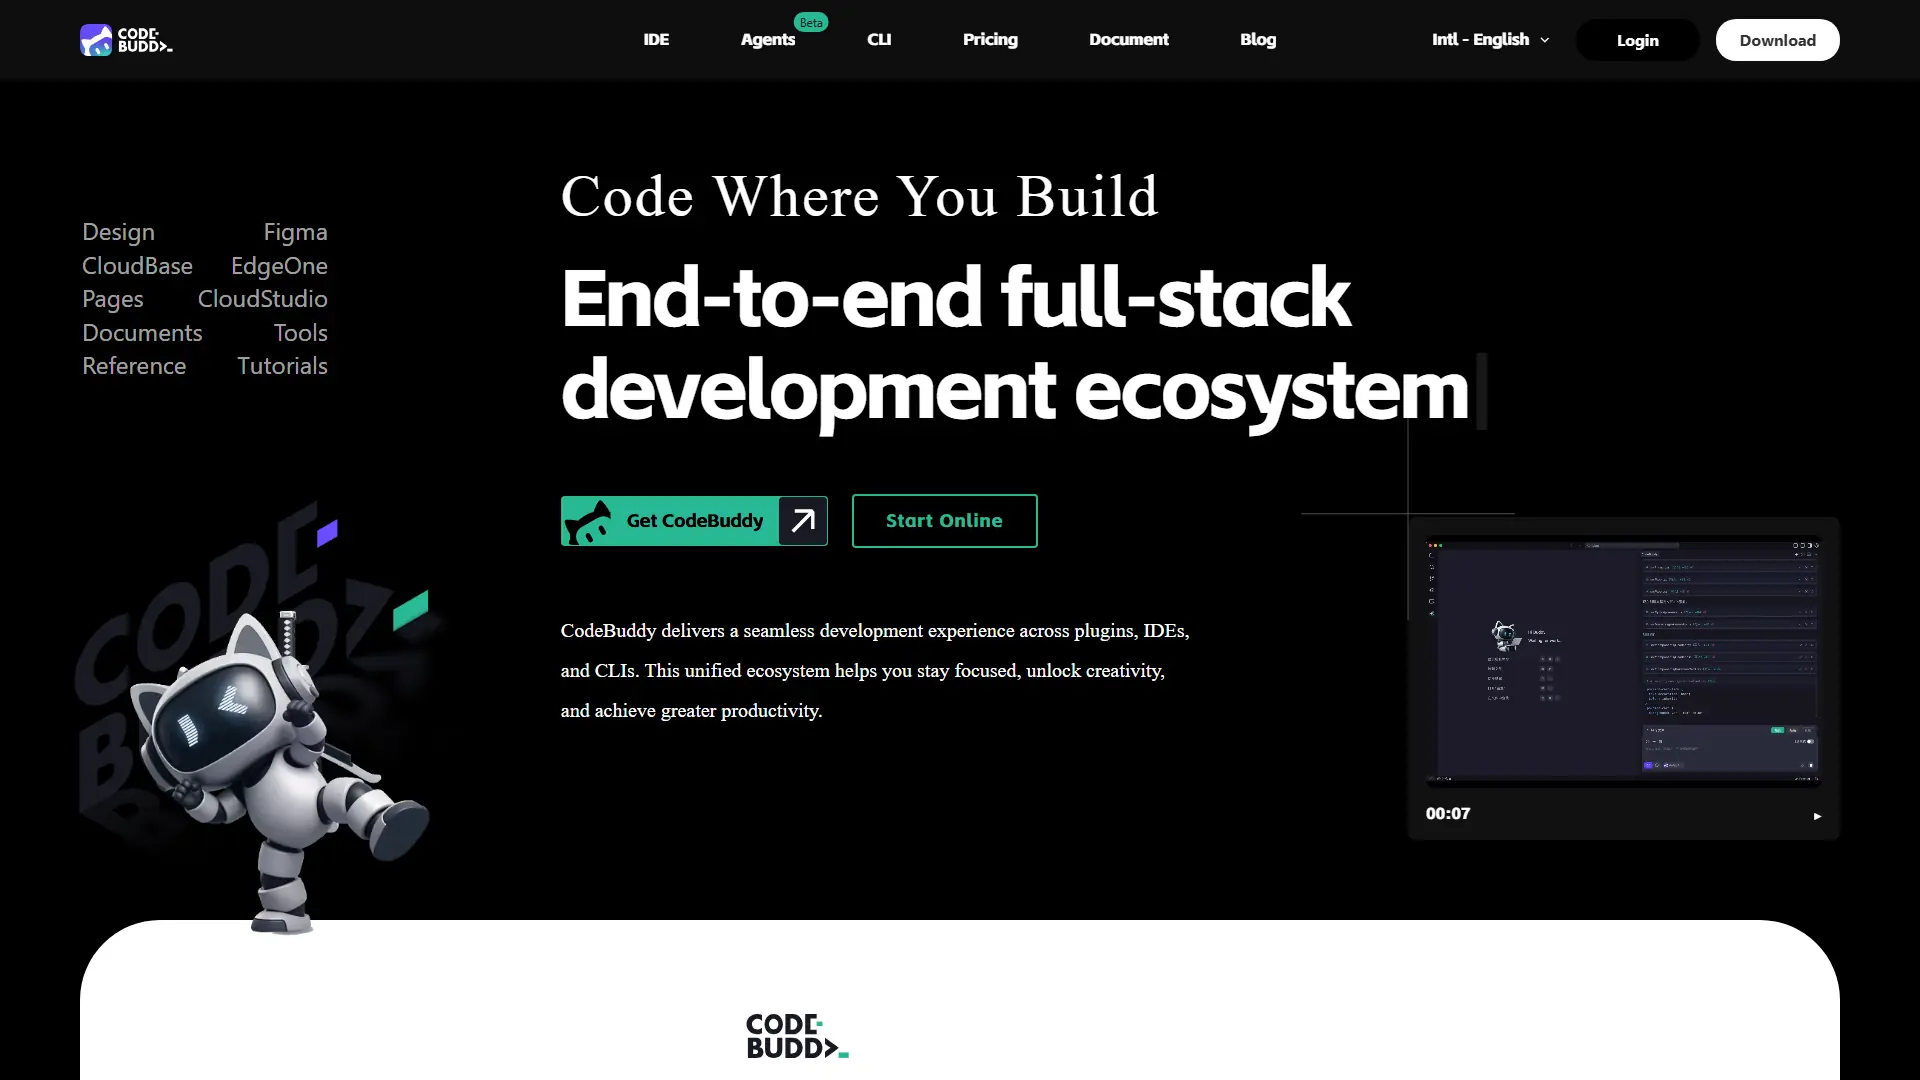Click the CodeBuddy logo in the header
The width and height of the screenshot is (1920, 1080).
pos(126,40)
